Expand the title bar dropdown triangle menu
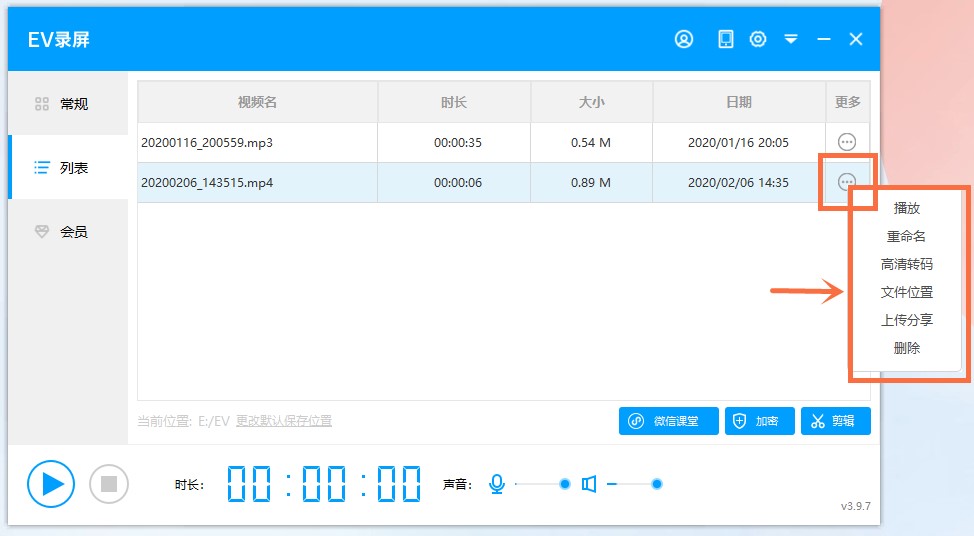 (x=791, y=39)
